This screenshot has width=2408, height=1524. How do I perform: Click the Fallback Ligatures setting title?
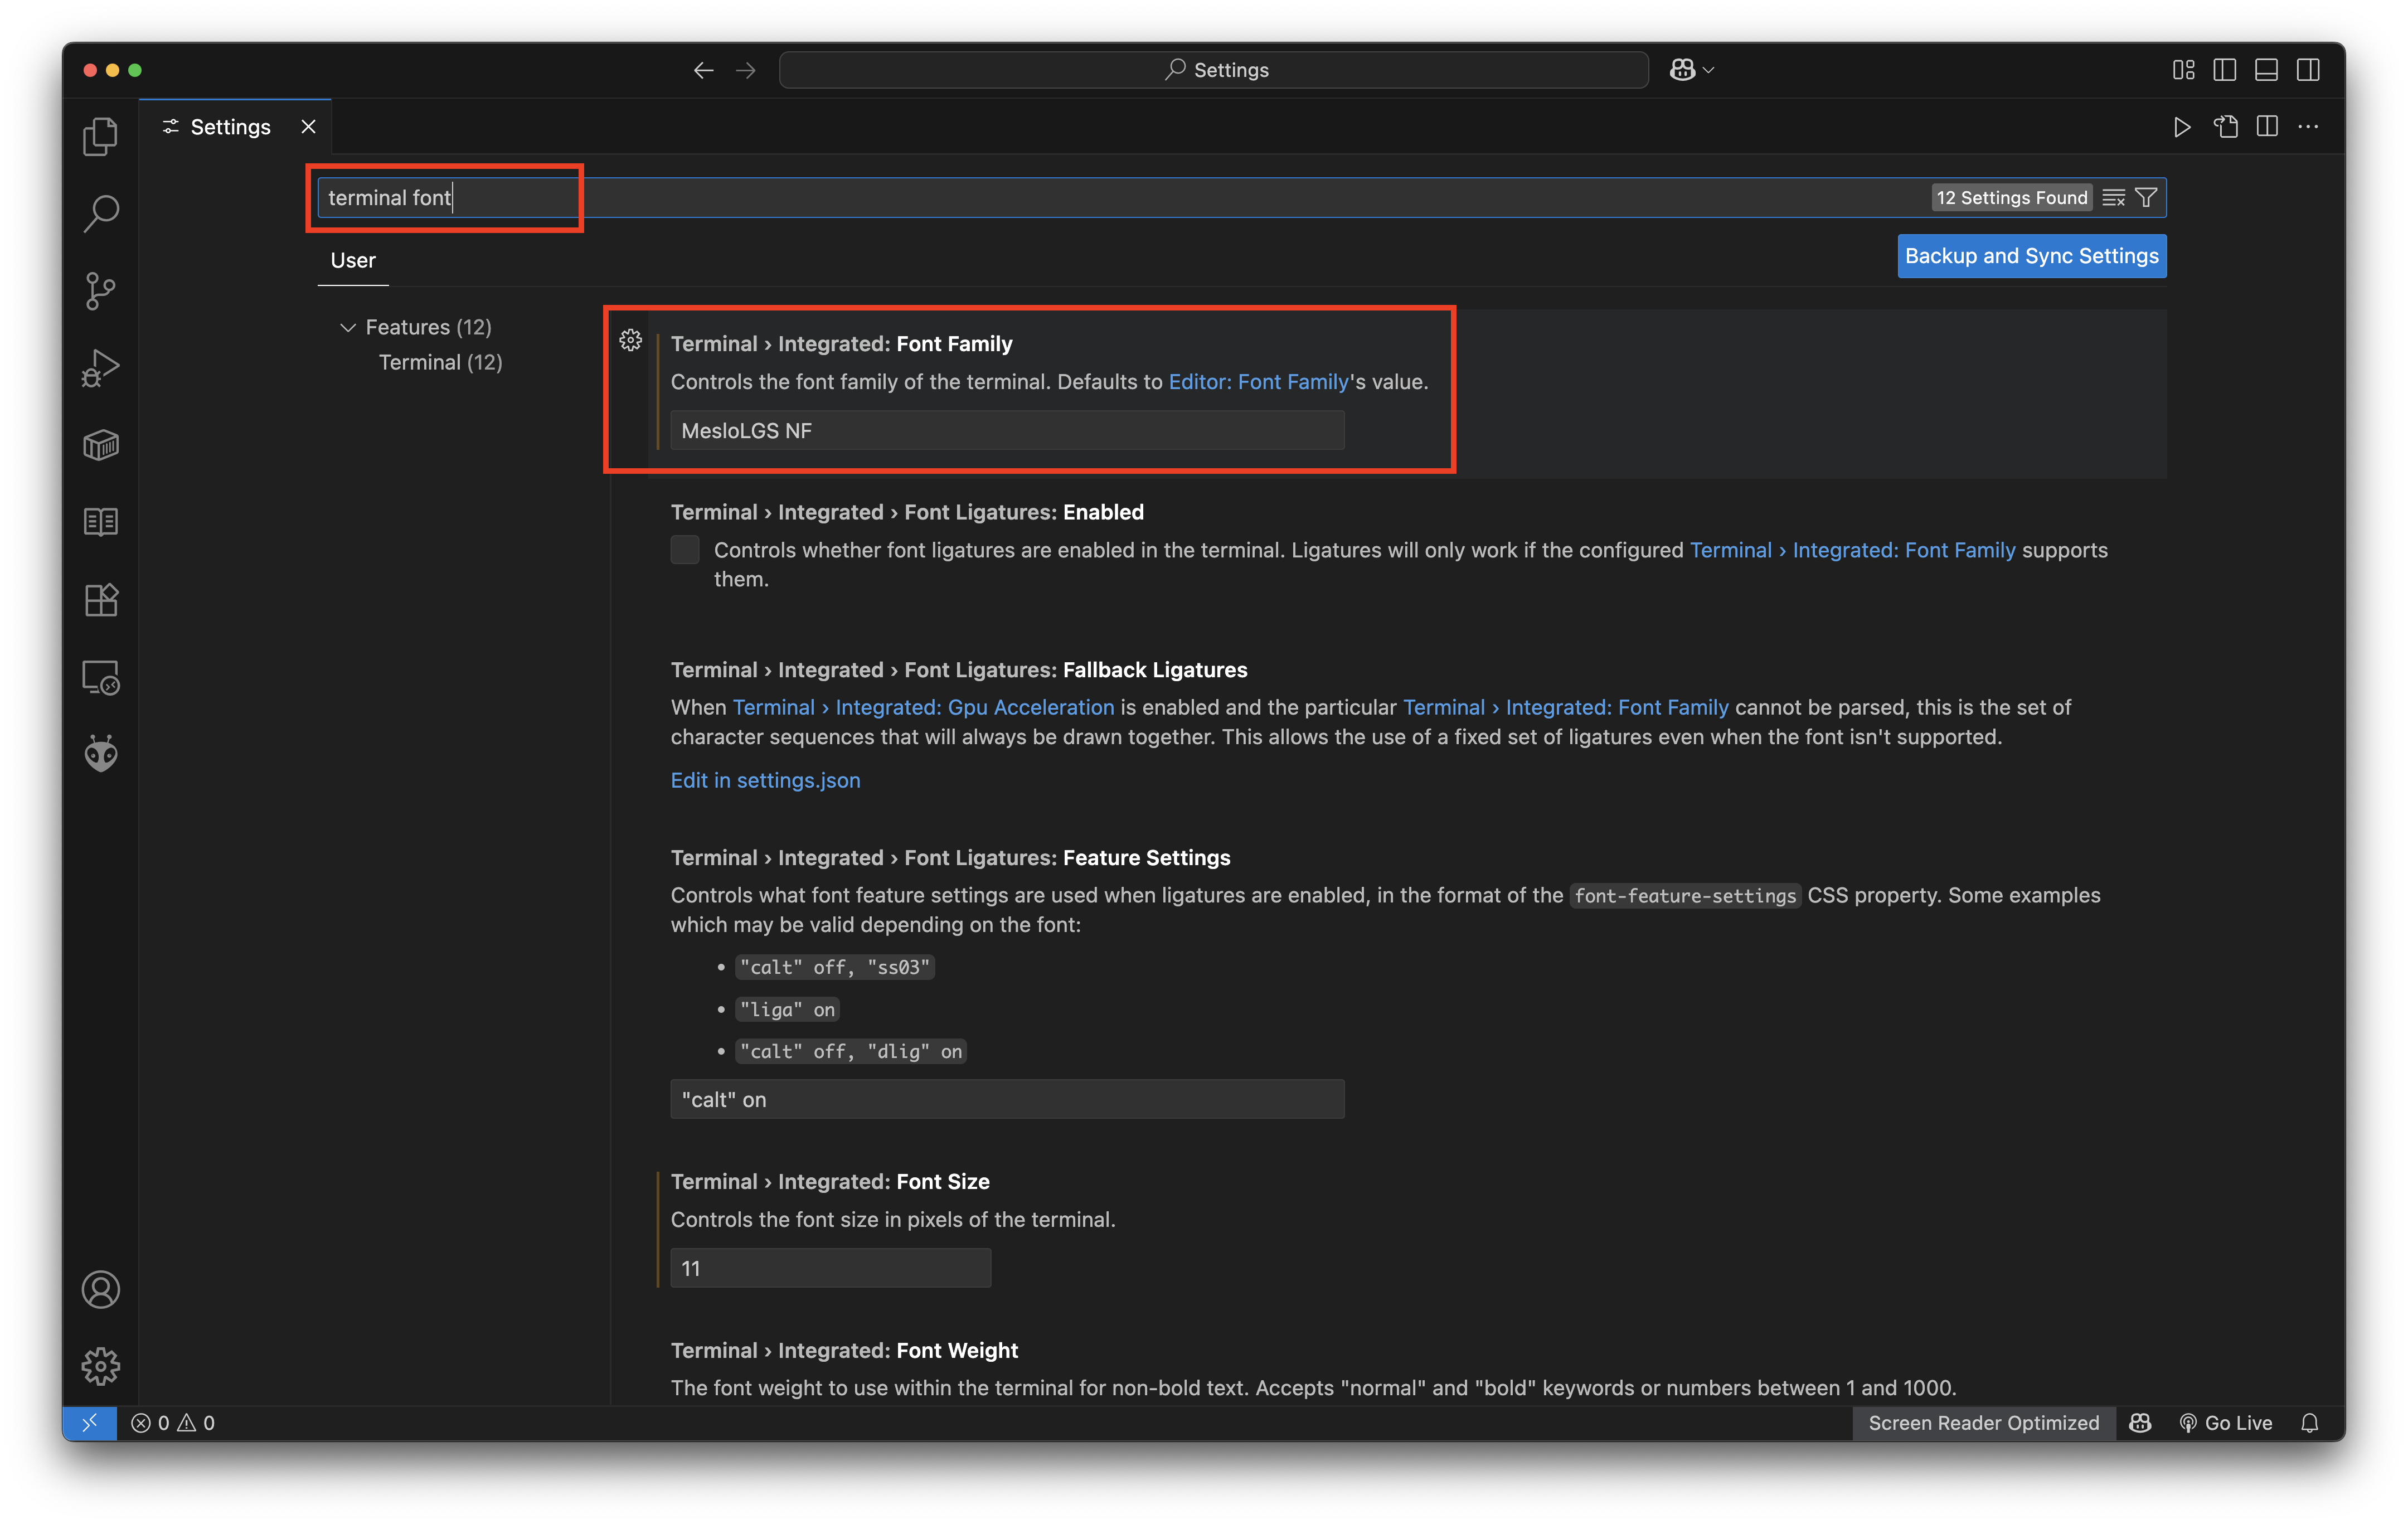pos(959,670)
